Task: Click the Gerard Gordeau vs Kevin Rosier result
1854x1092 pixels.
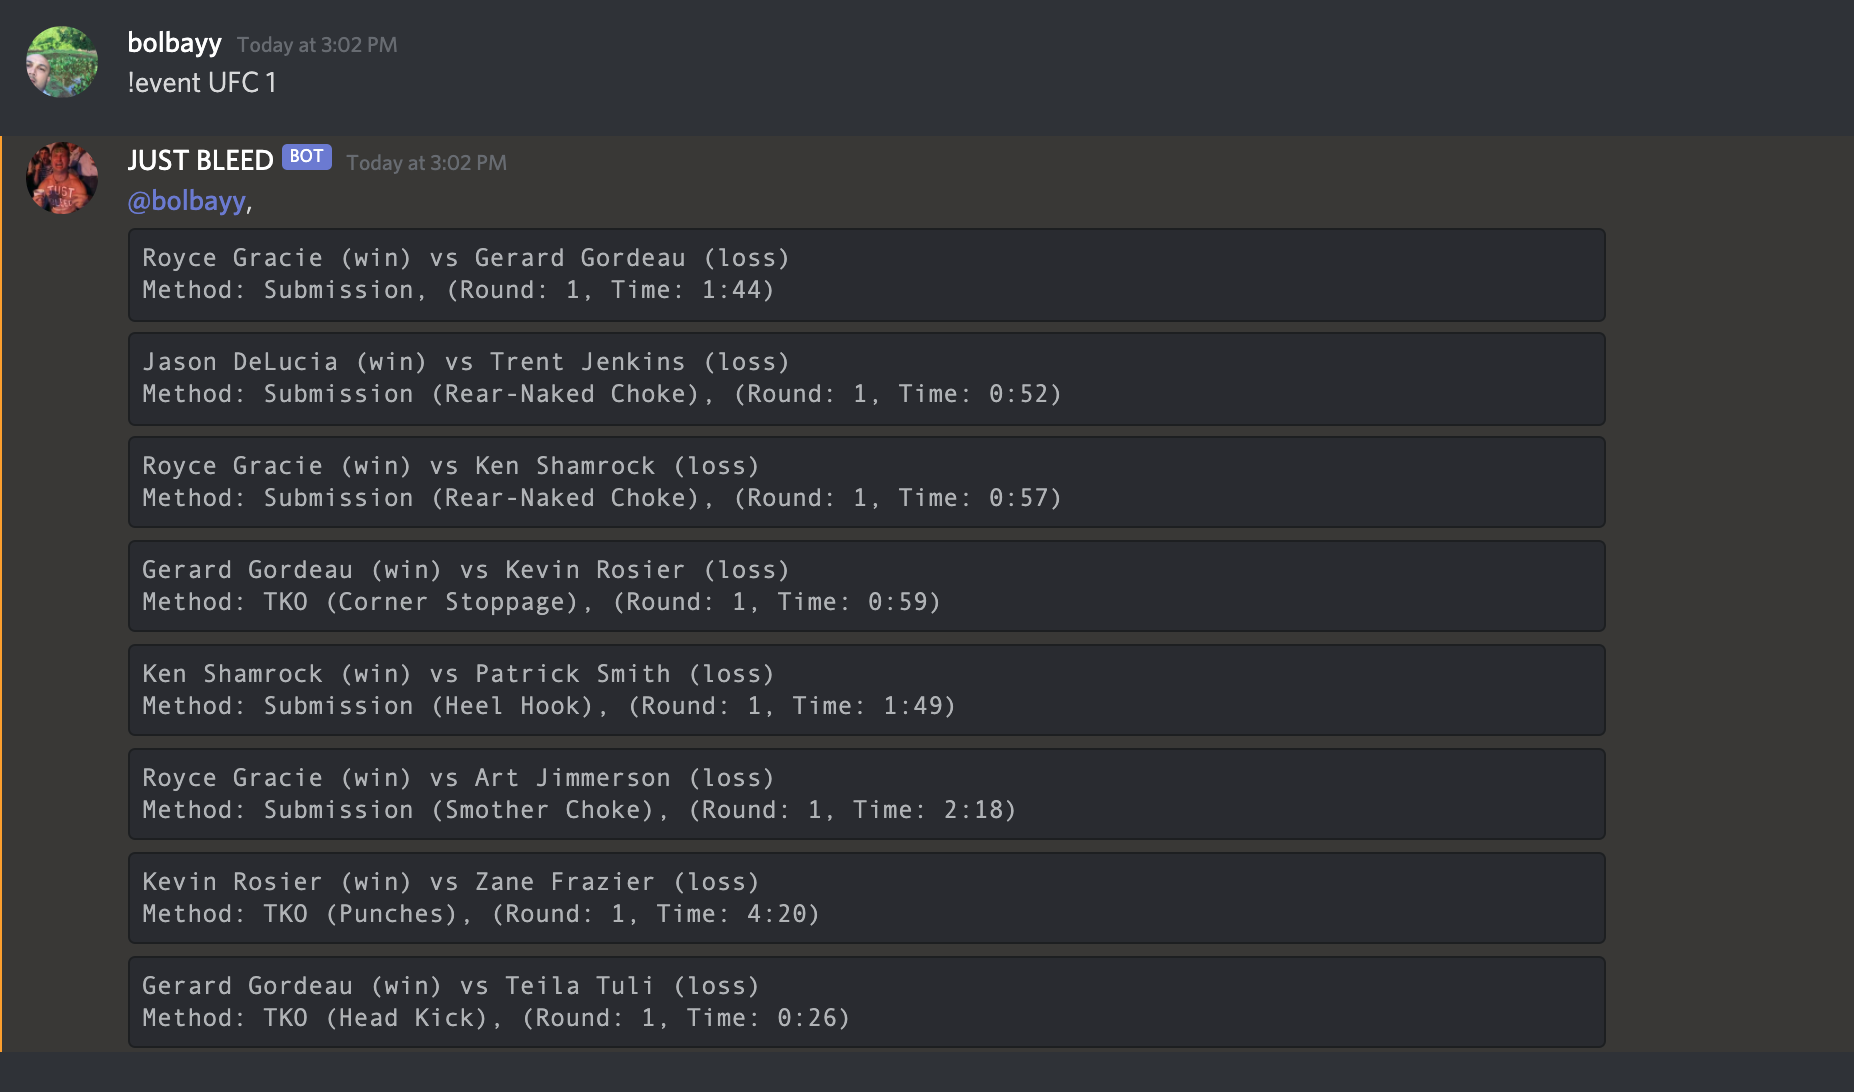Action: point(865,586)
